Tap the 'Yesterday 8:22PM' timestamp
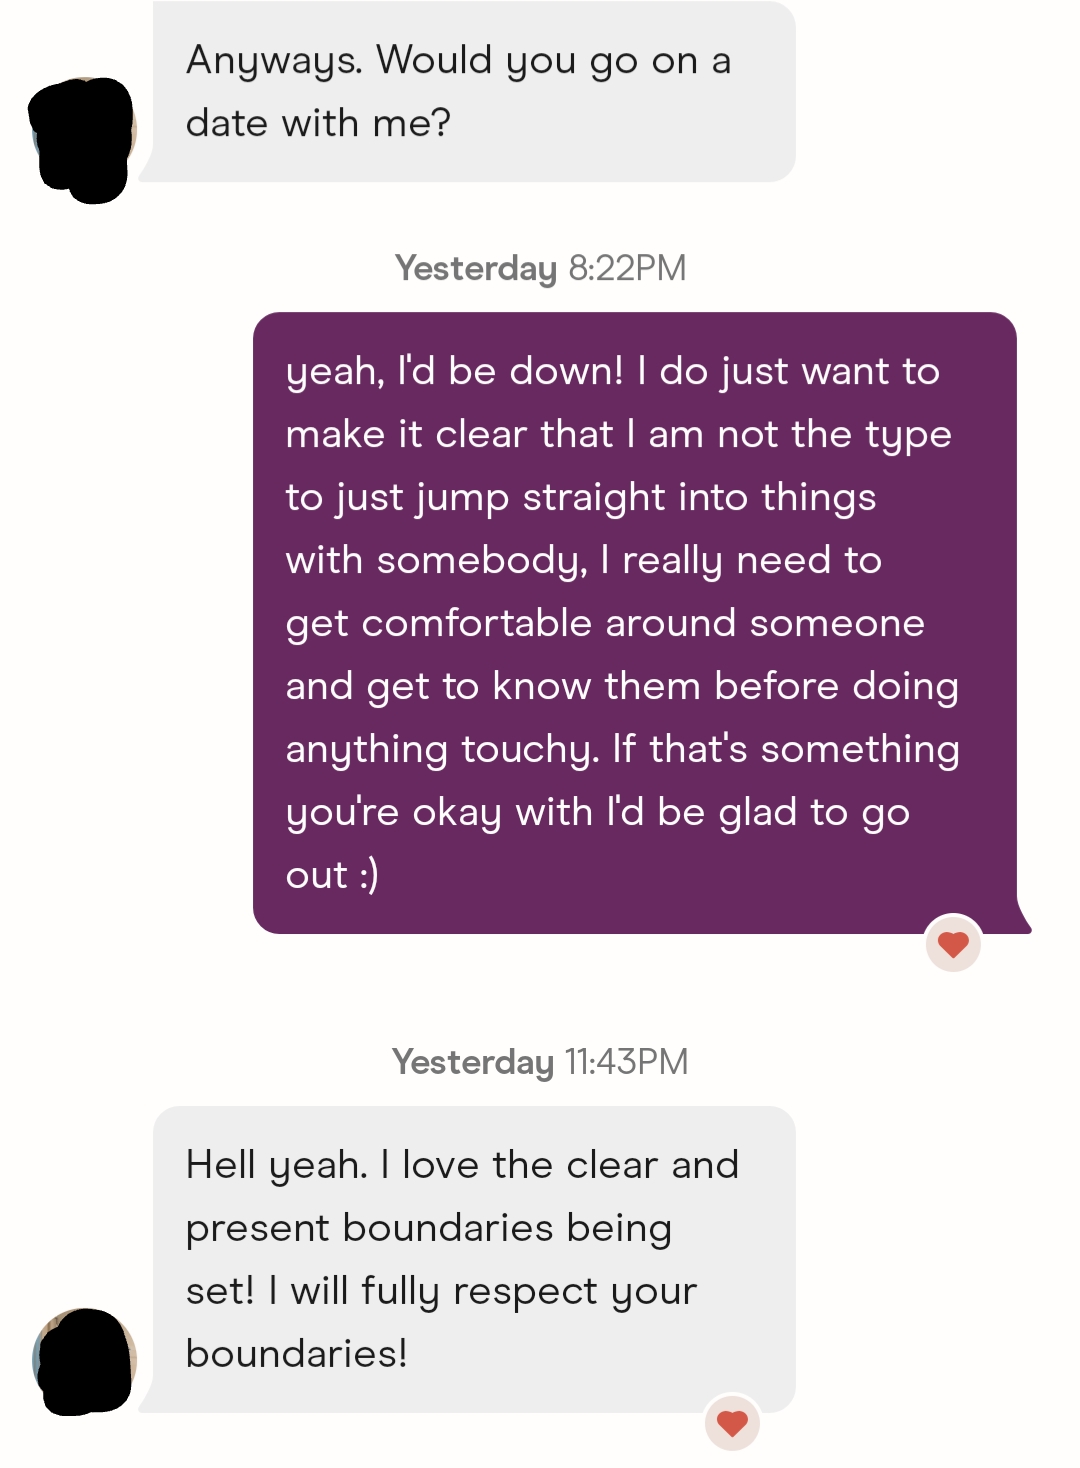This screenshot has width=1080, height=1468. coord(540,268)
